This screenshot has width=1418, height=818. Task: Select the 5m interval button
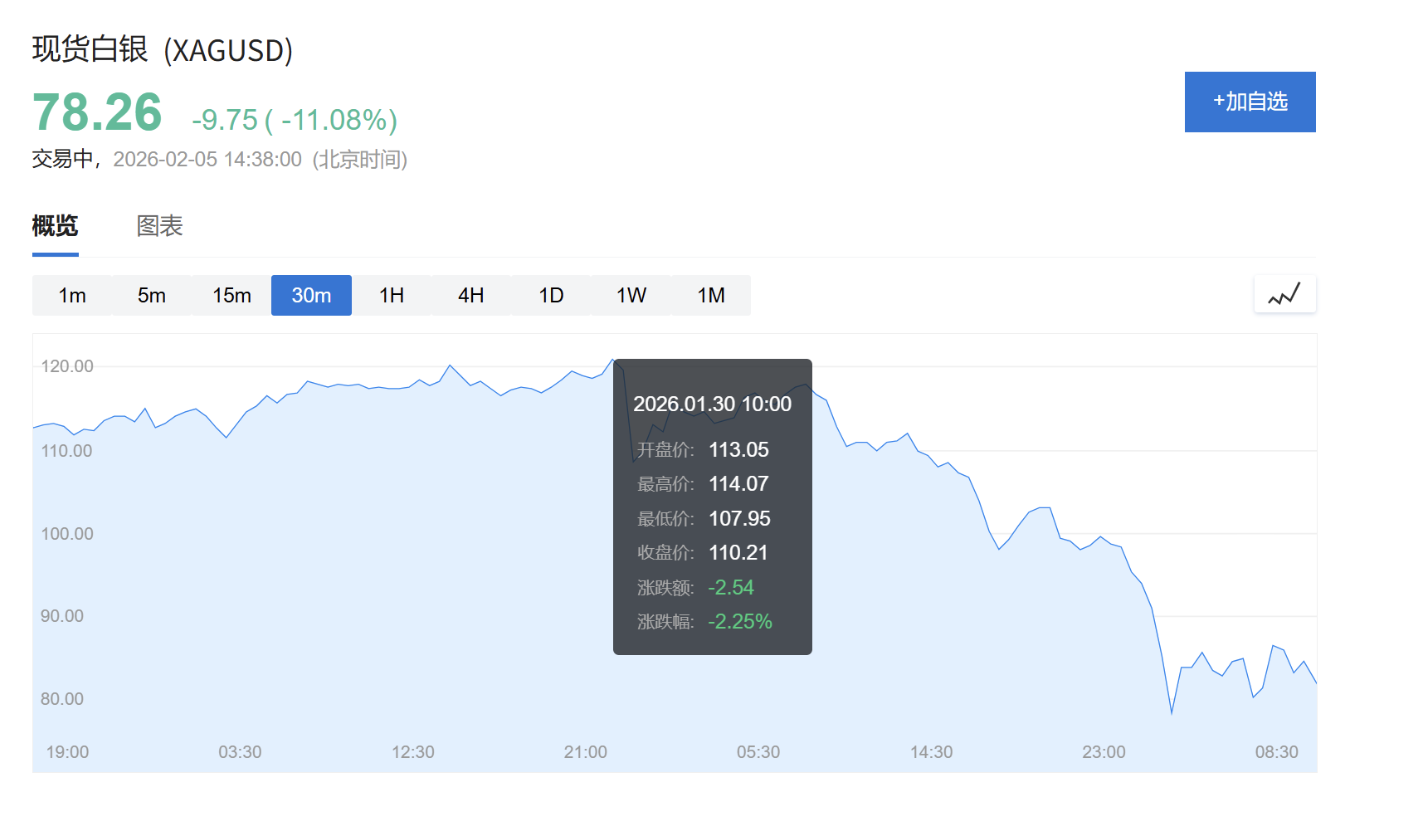[x=151, y=296]
